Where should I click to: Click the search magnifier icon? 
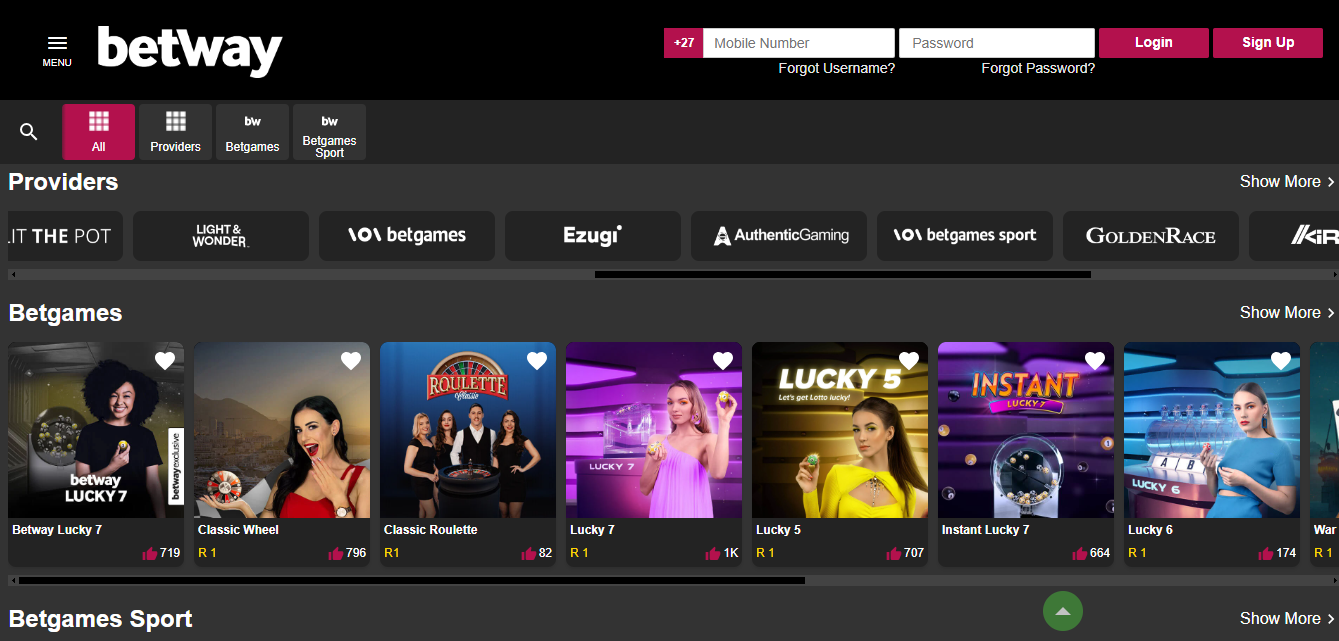click(x=29, y=132)
